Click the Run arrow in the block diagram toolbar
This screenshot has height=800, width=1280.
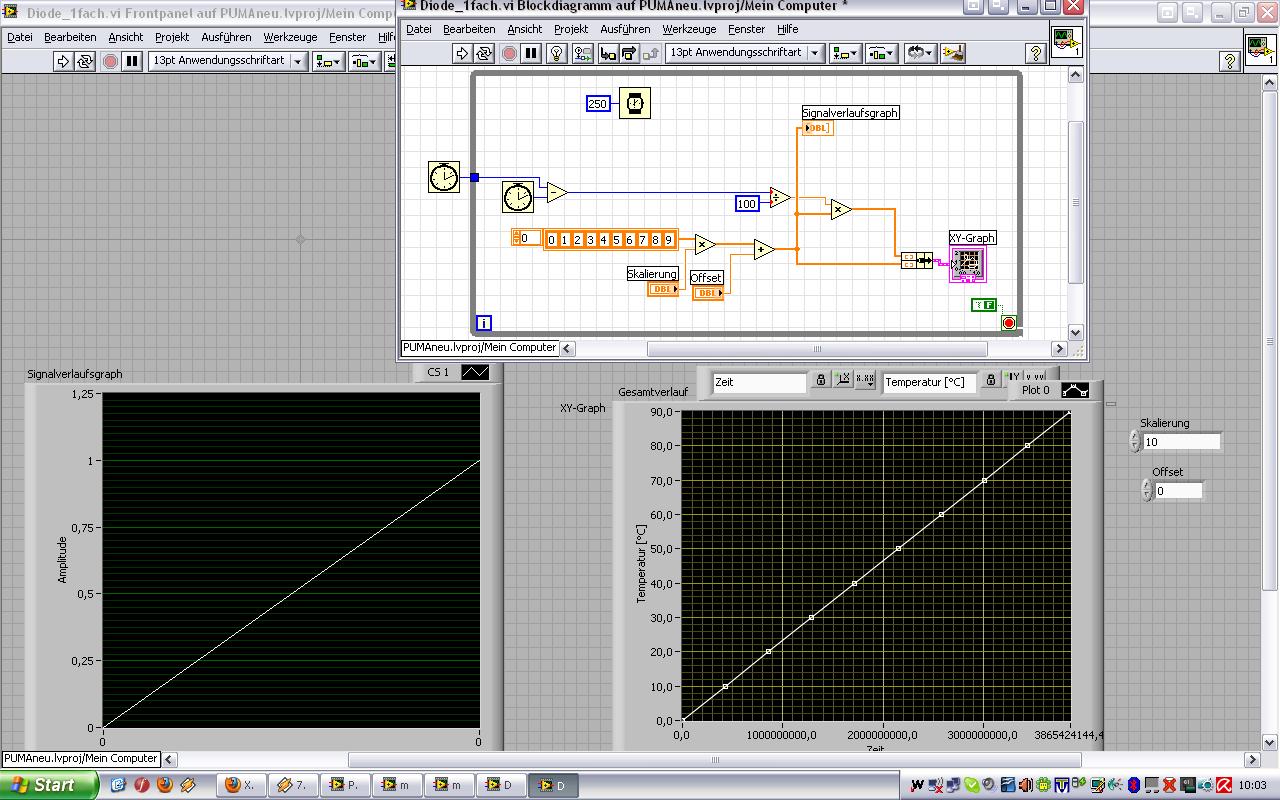coord(462,53)
